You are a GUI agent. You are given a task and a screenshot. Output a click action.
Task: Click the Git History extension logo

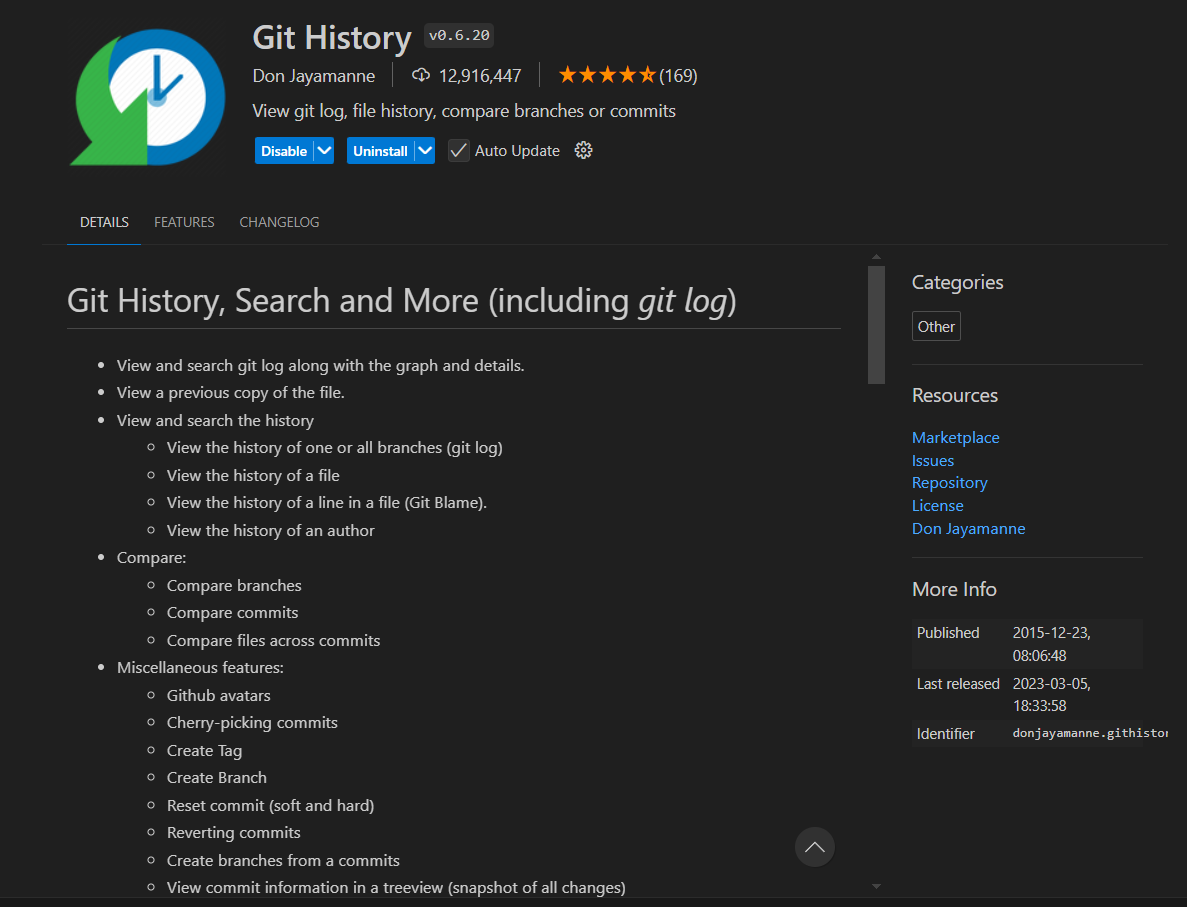(148, 97)
